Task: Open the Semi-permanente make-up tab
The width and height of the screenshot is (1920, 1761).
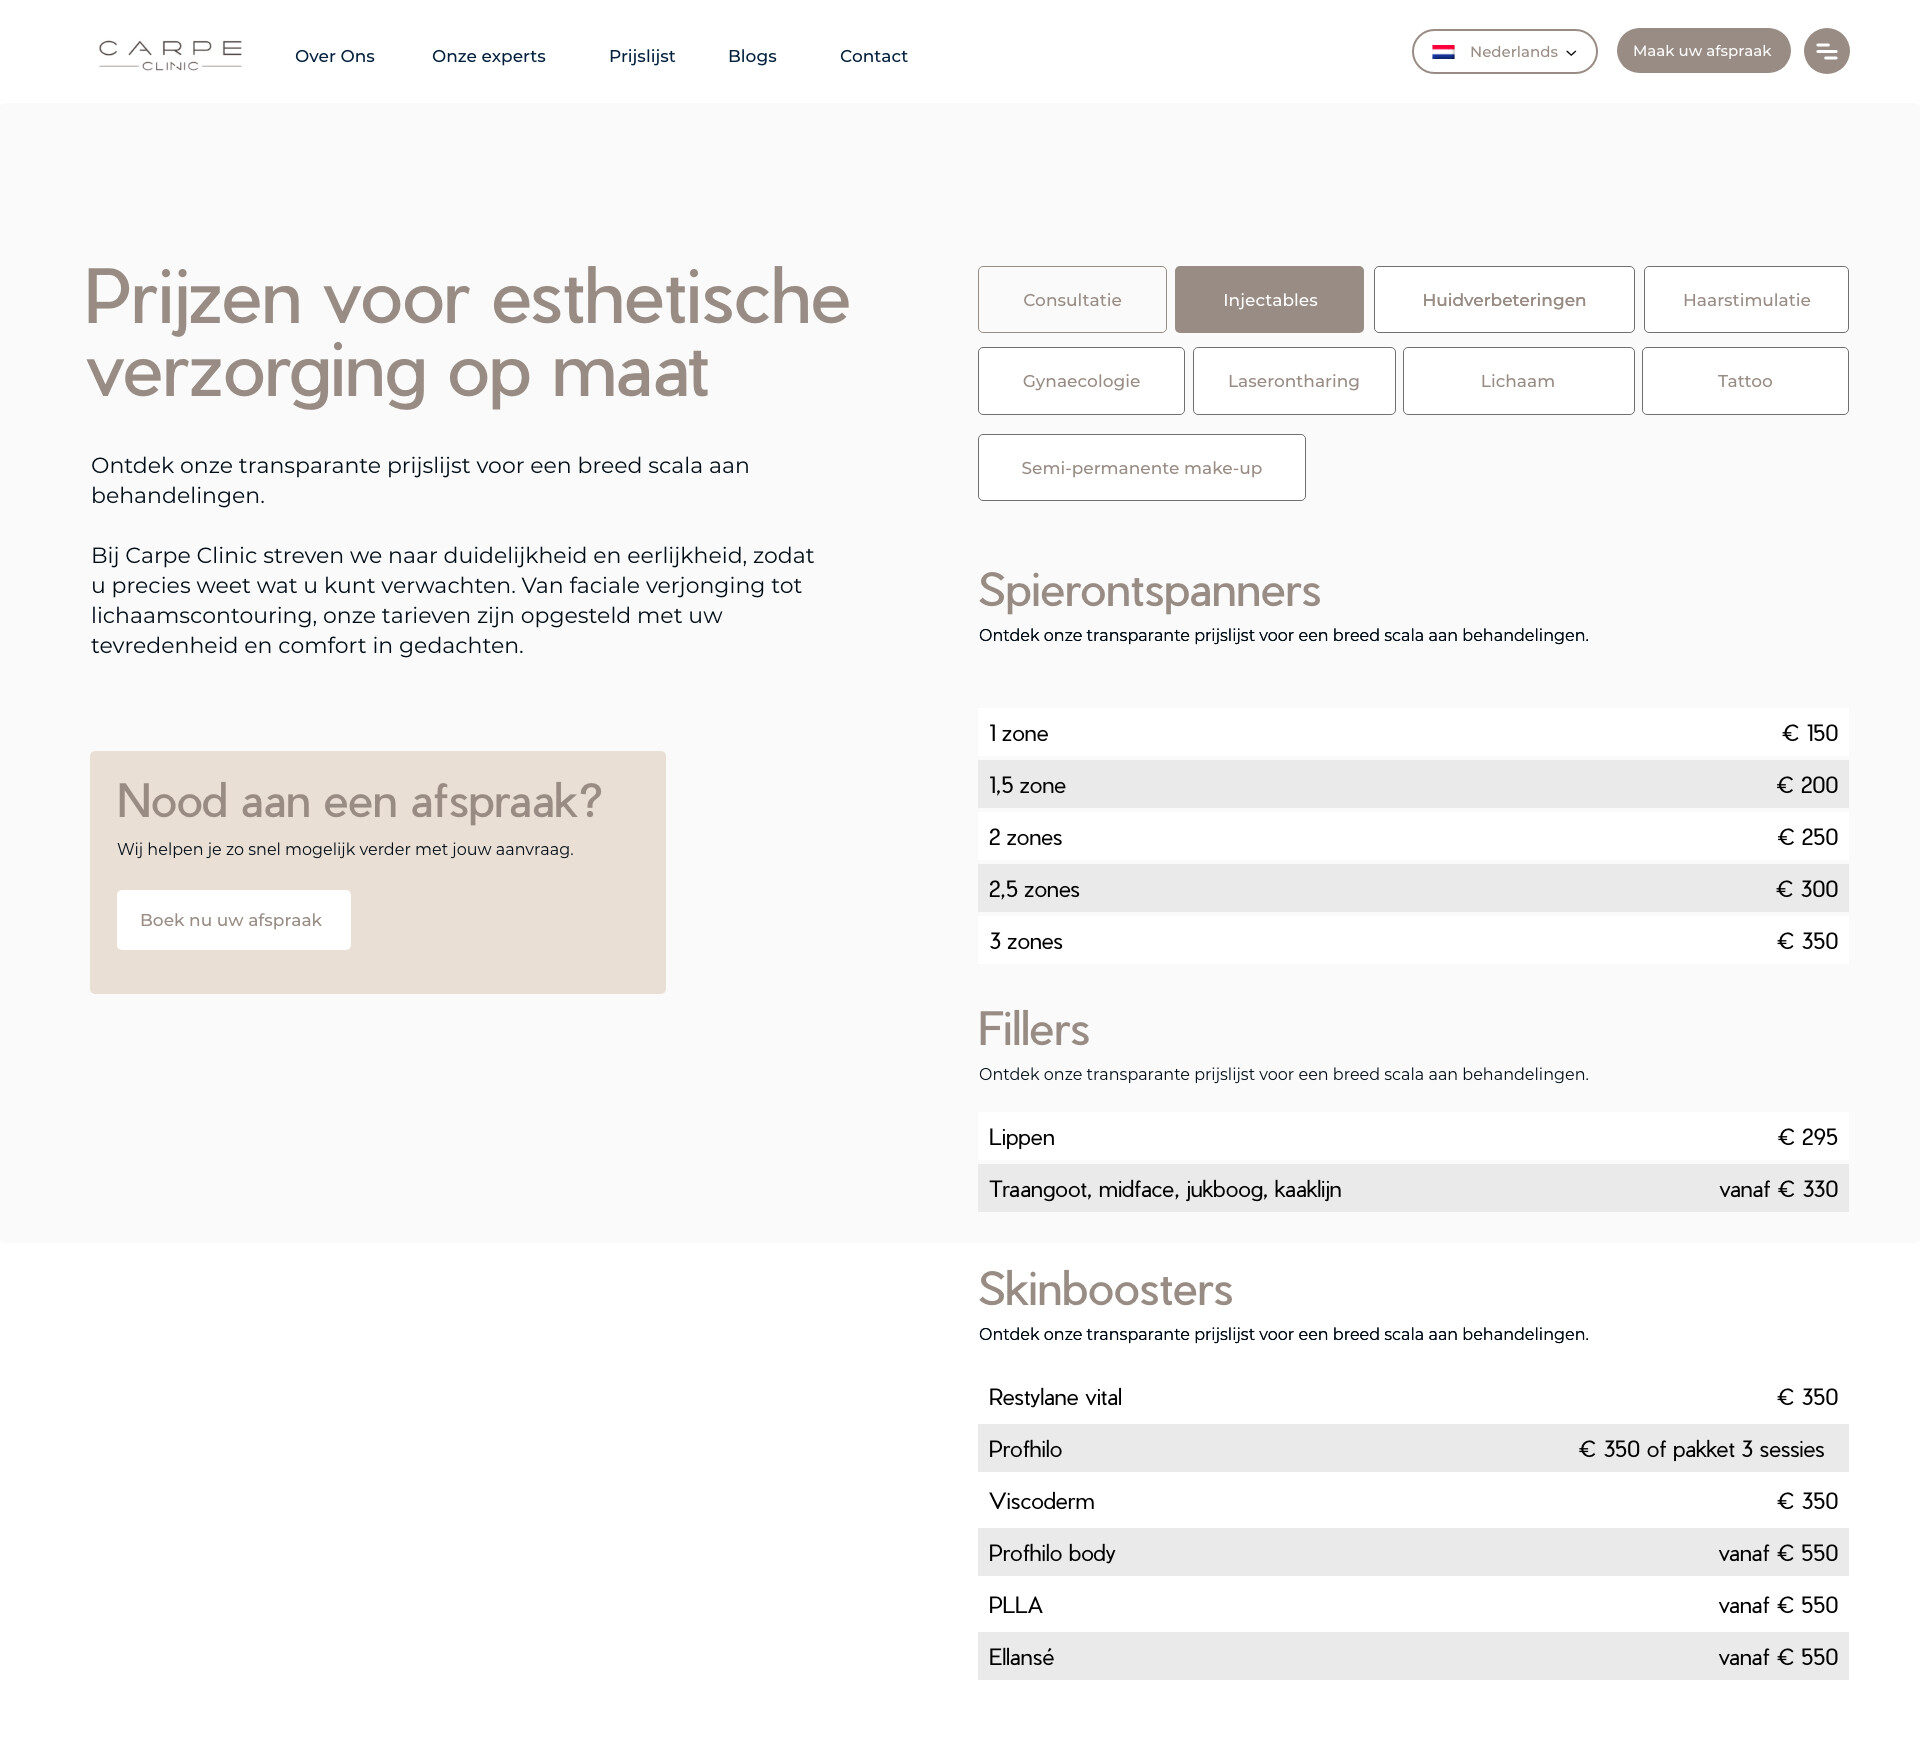Action: [x=1141, y=468]
